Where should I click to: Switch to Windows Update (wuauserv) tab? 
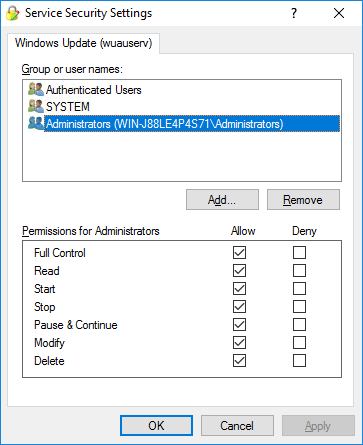click(83, 43)
